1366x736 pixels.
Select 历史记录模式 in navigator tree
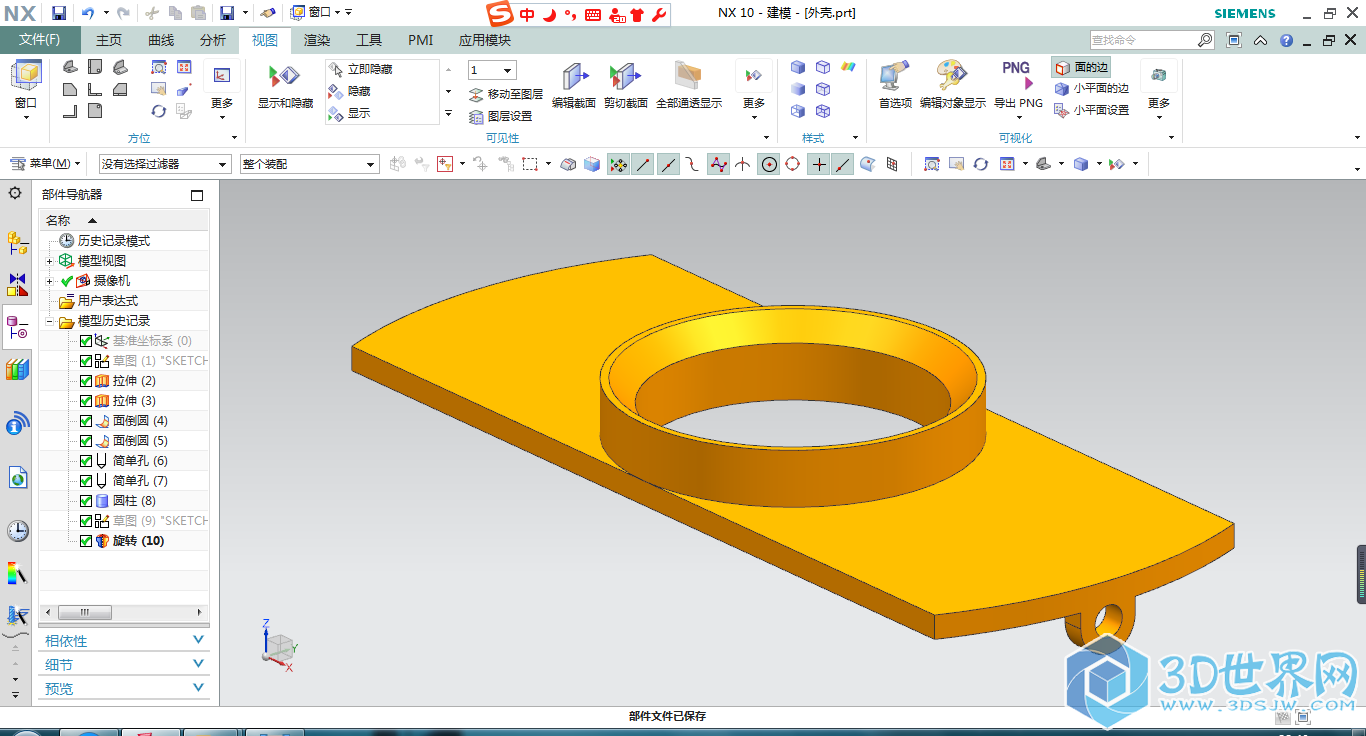[114, 241]
